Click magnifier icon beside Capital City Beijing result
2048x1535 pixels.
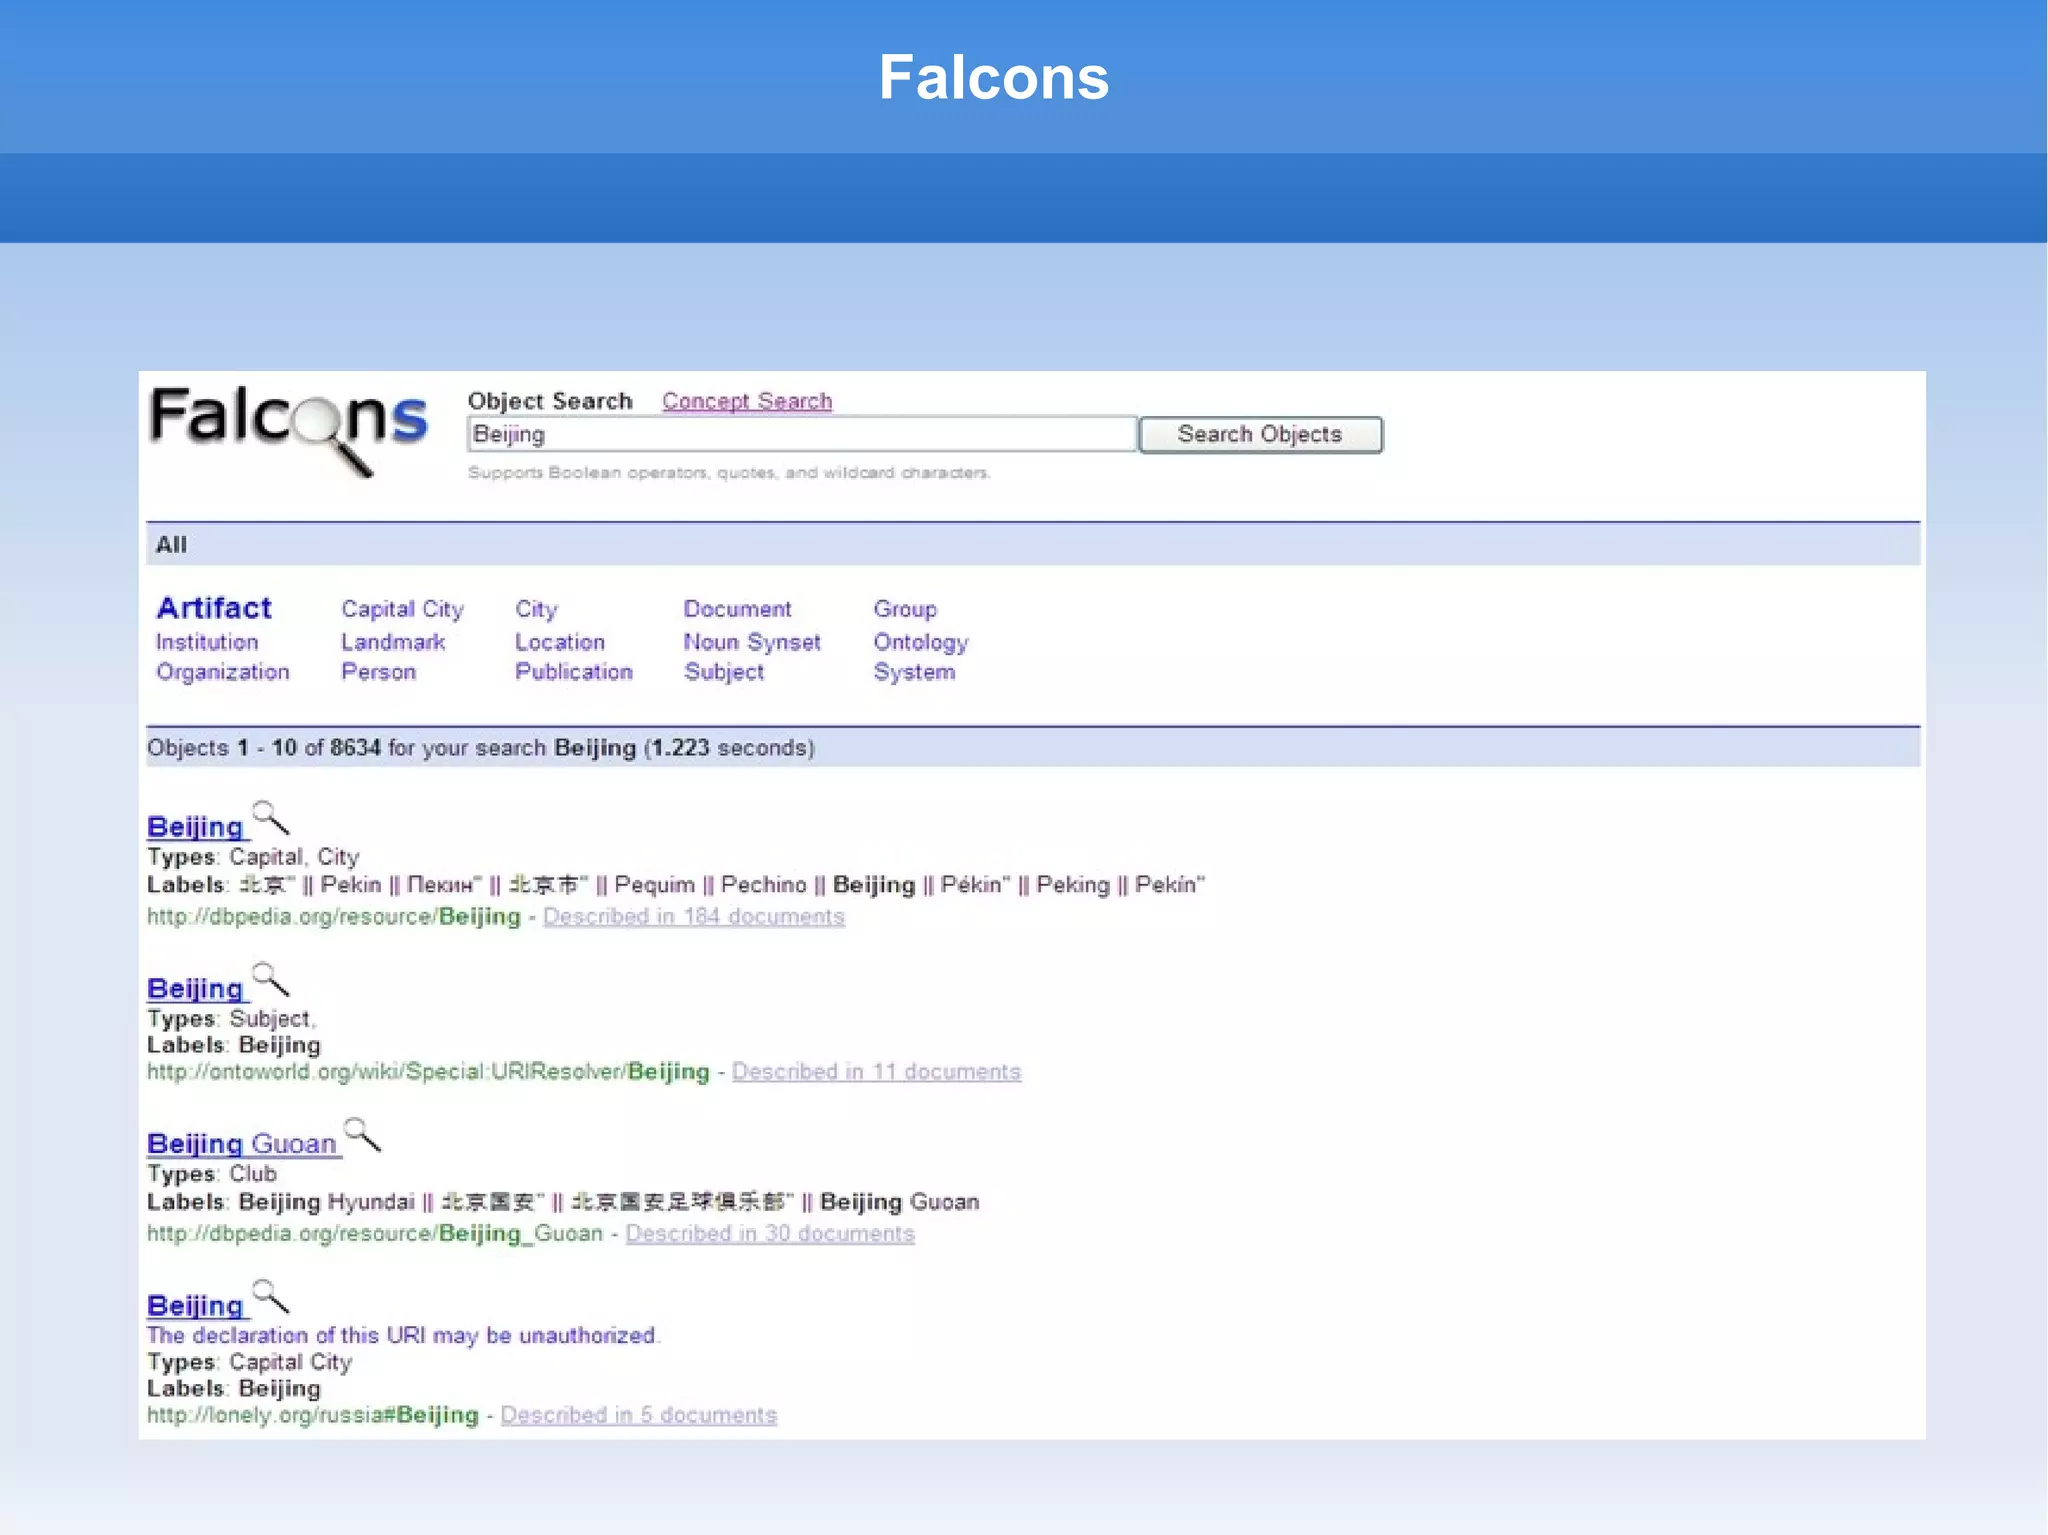(x=271, y=1297)
